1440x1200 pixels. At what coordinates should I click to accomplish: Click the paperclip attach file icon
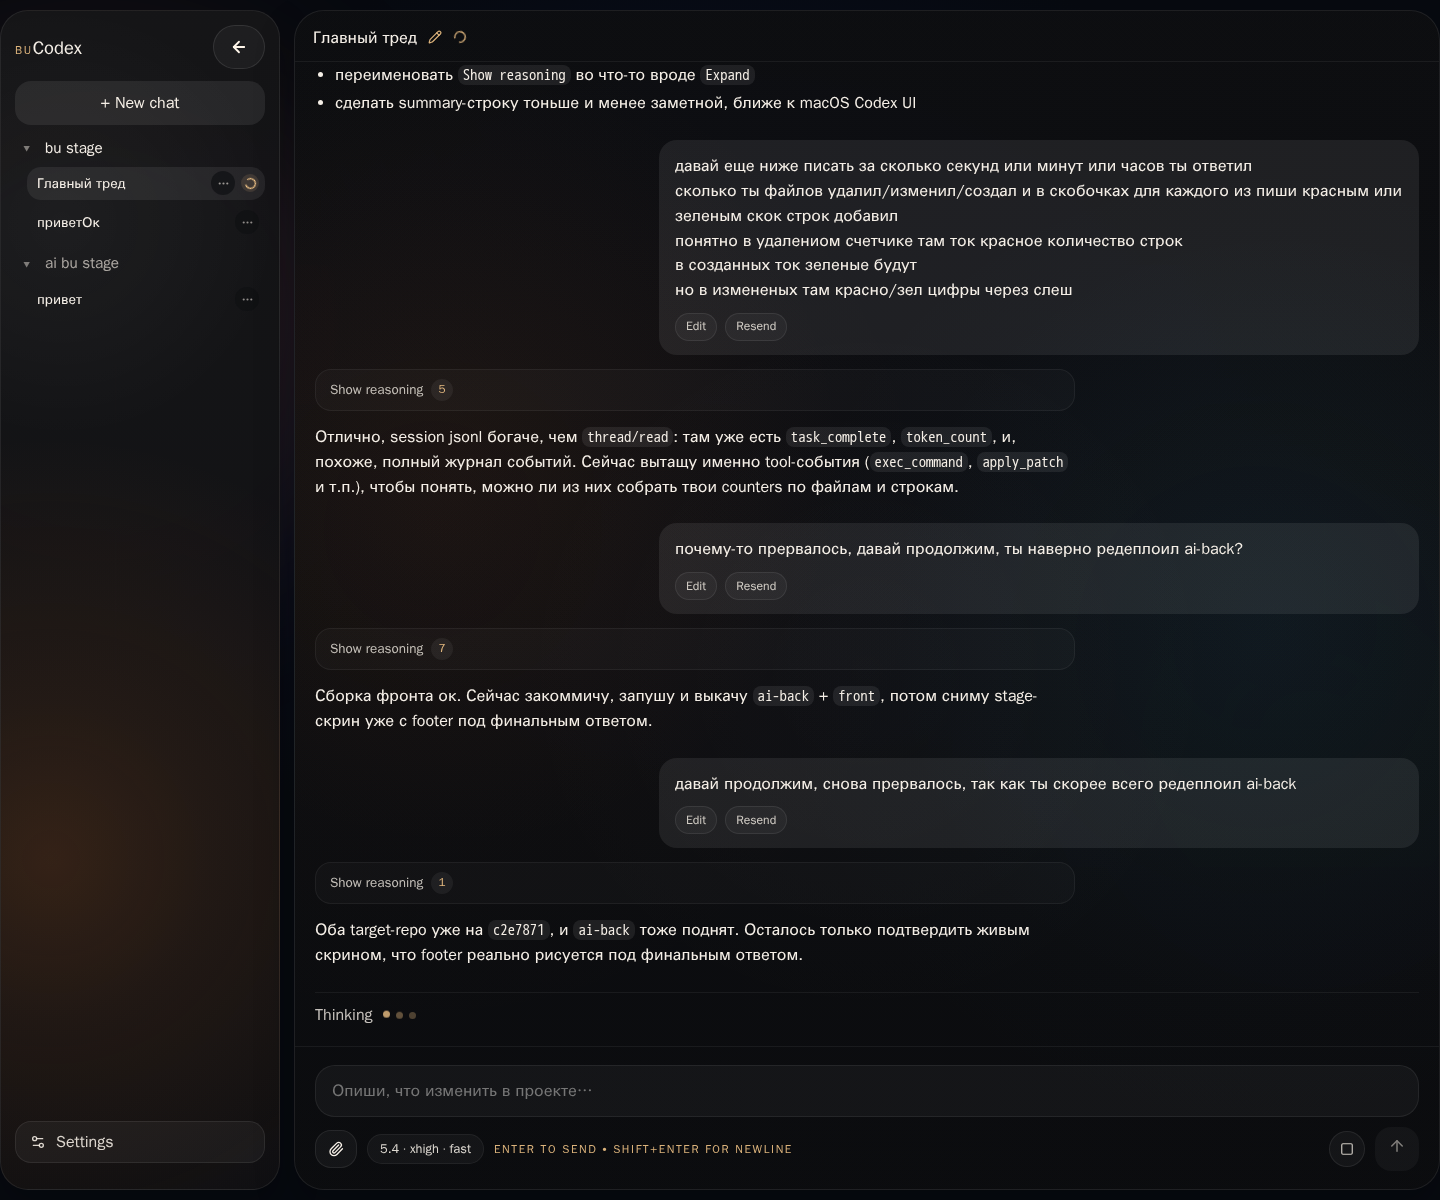point(336,1149)
